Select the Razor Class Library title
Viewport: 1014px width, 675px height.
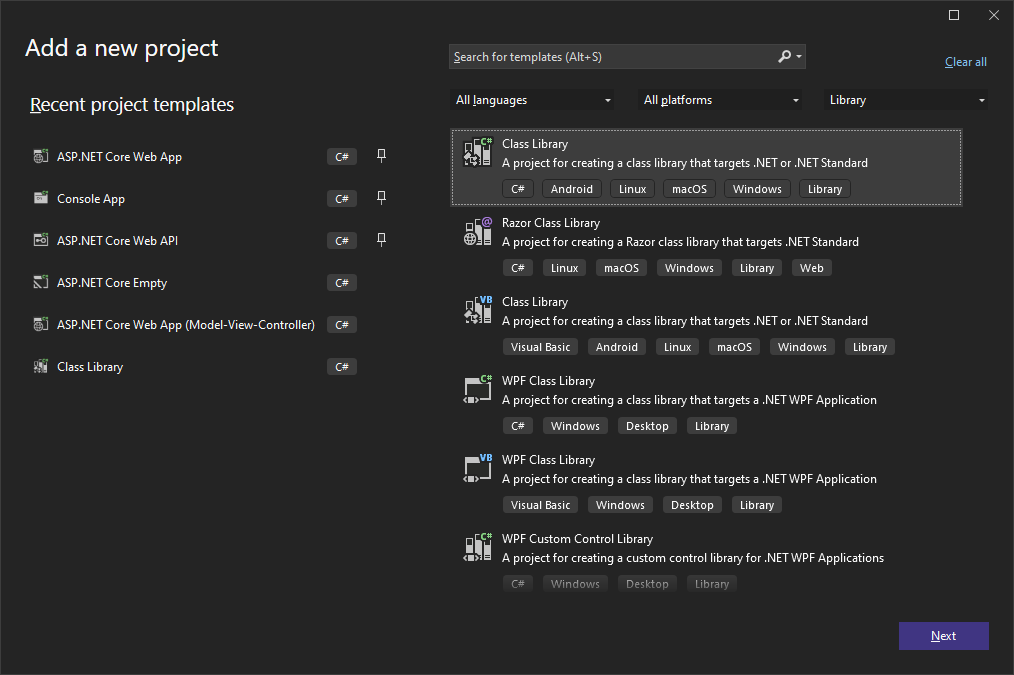551,222
